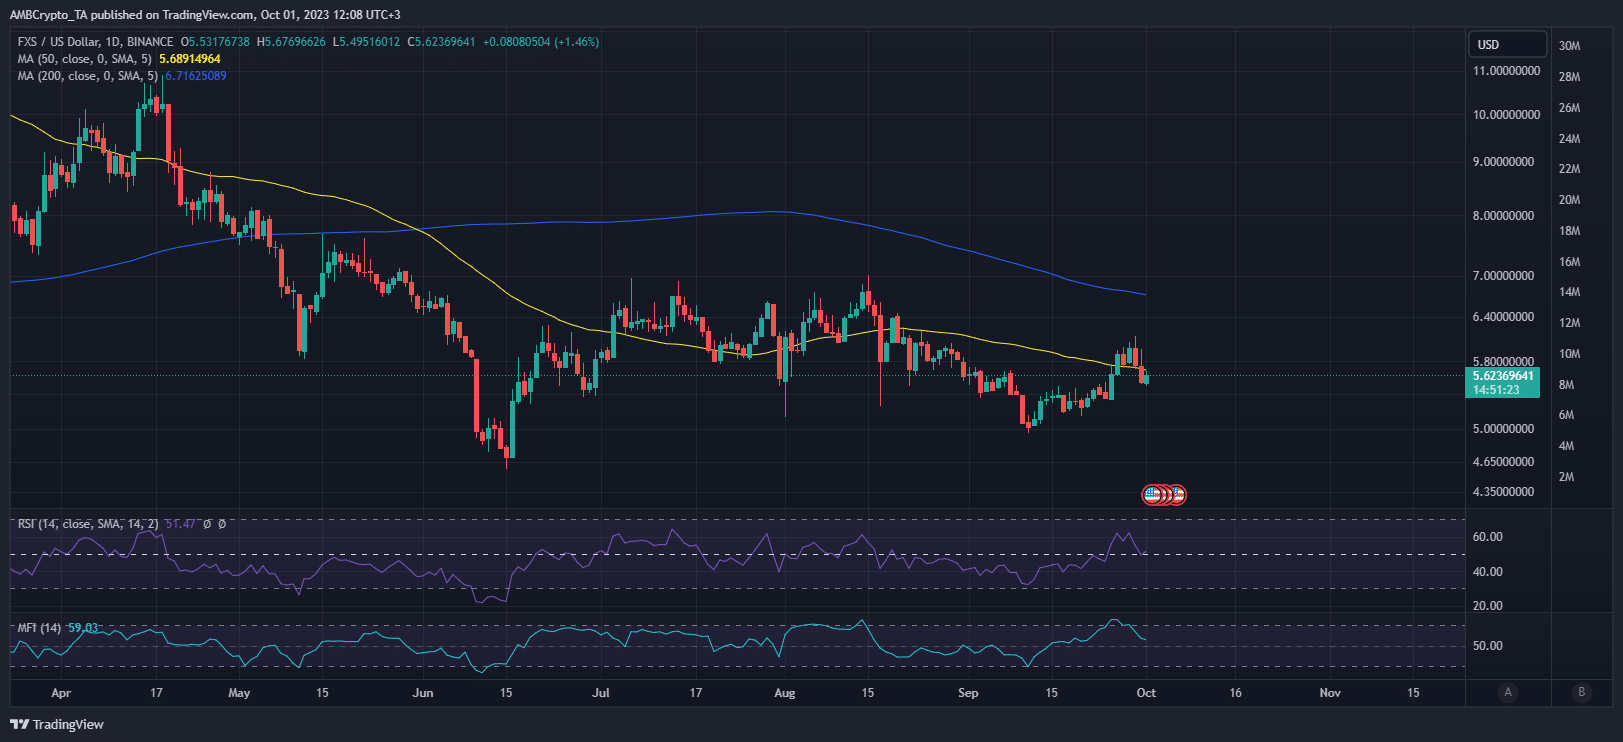Toggle auto scale with the A button

coord(1508,692)
